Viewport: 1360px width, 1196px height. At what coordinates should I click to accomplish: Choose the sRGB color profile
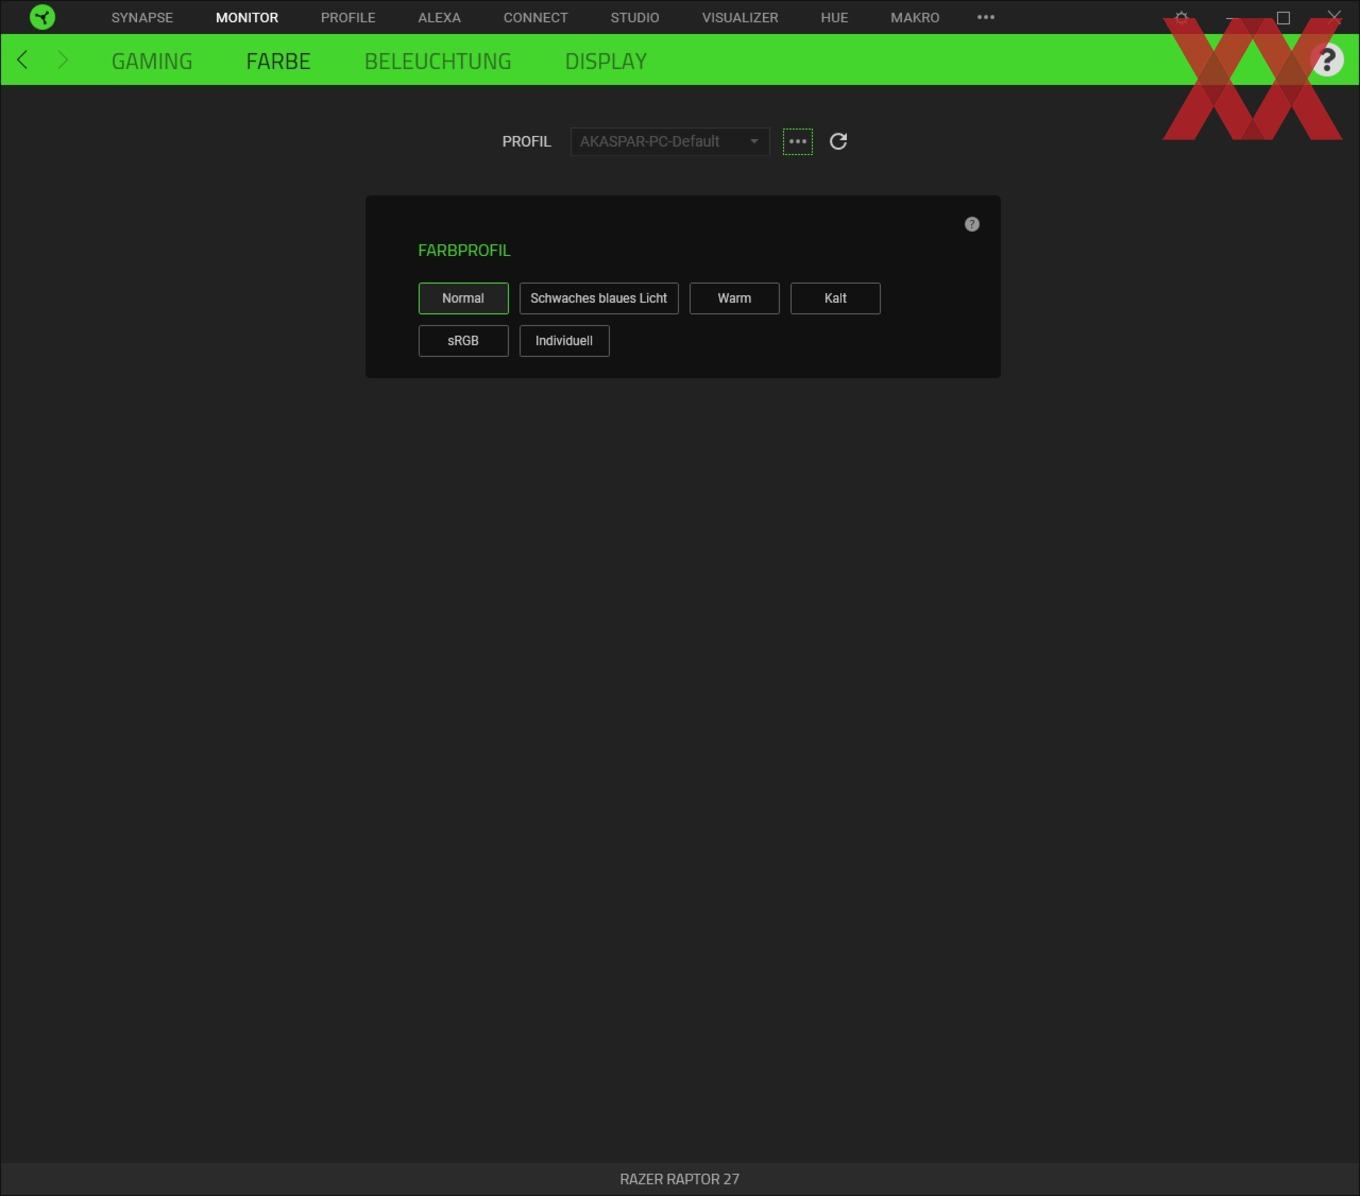[463, 341]
